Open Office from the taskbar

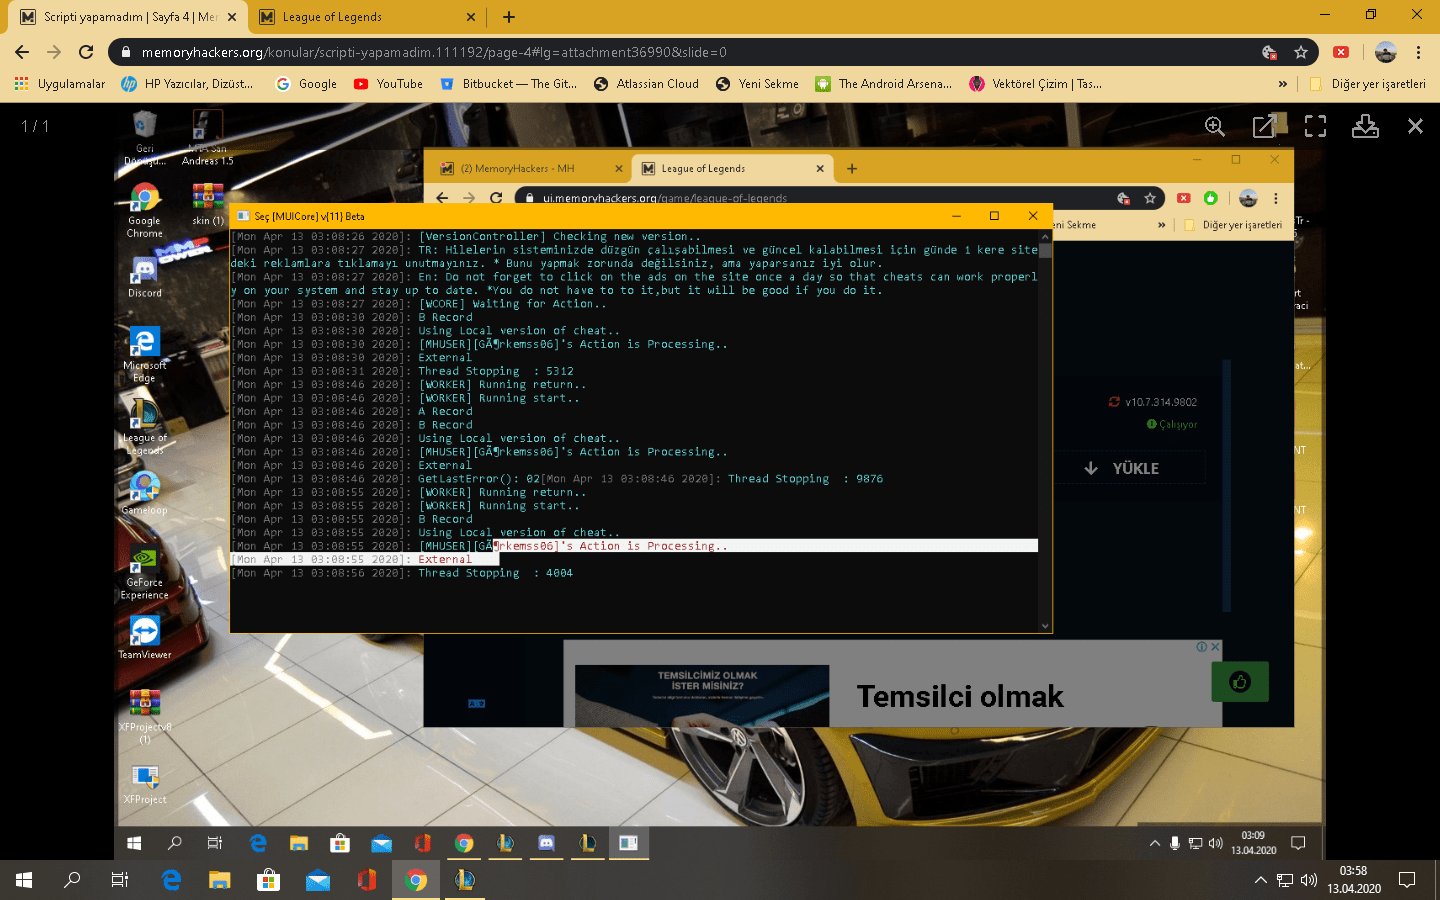click(x=367, y=880)
